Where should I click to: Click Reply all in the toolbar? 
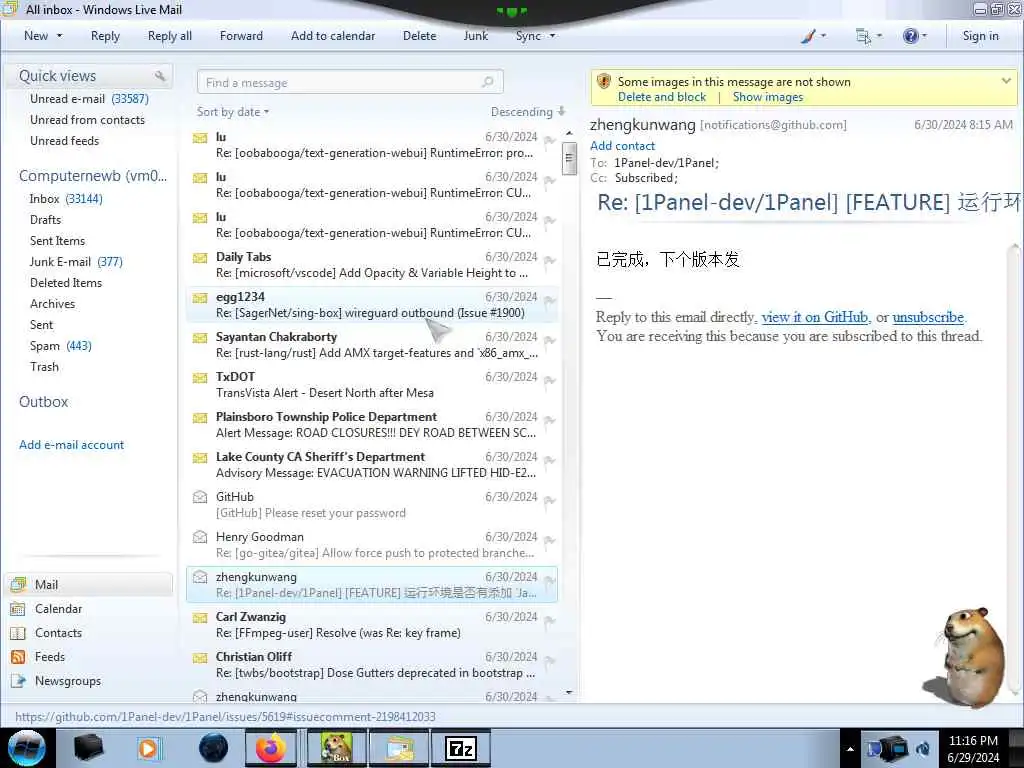point(170,36)
